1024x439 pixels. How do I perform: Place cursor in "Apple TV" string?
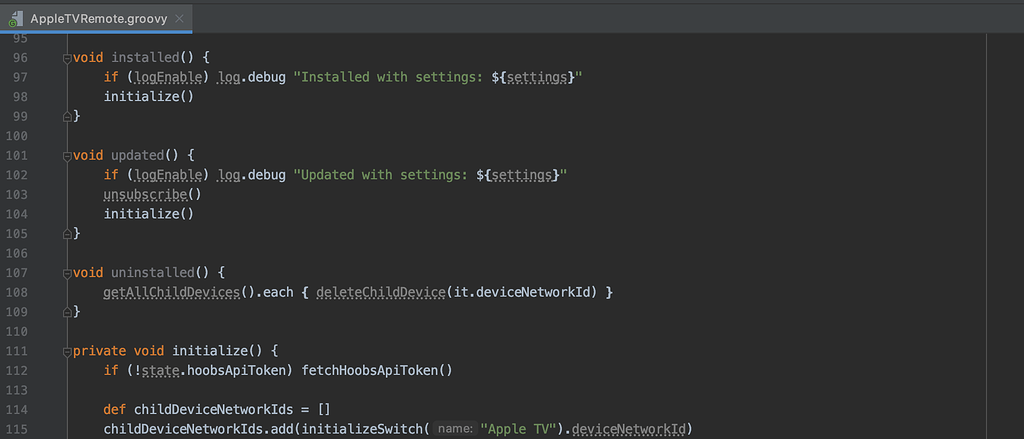[516, 429]
